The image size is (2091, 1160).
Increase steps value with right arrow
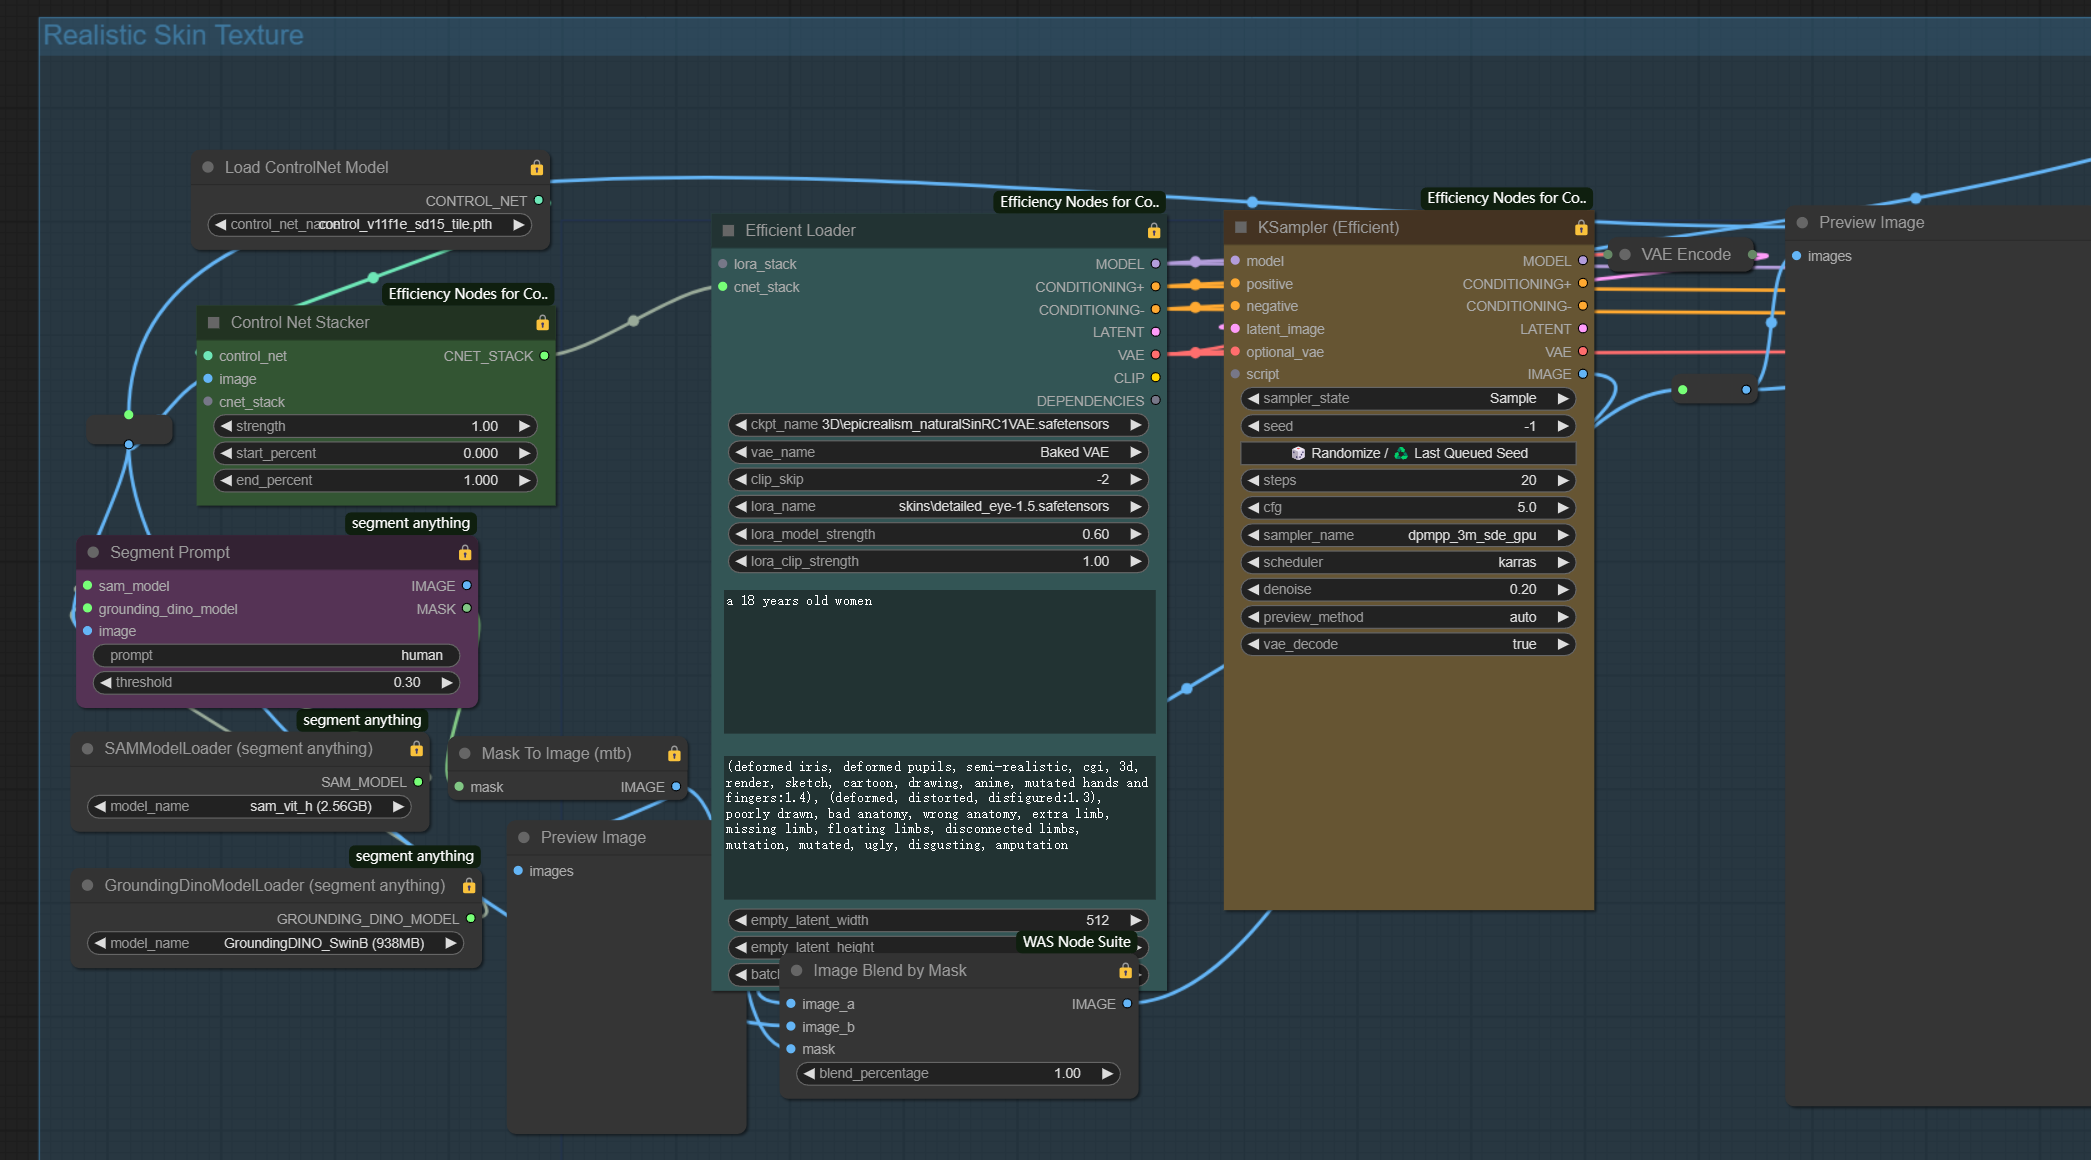[1563, 481]
